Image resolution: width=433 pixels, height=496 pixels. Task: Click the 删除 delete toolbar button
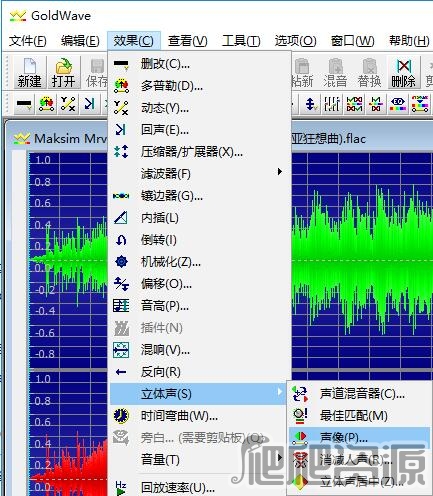(403, 72)
